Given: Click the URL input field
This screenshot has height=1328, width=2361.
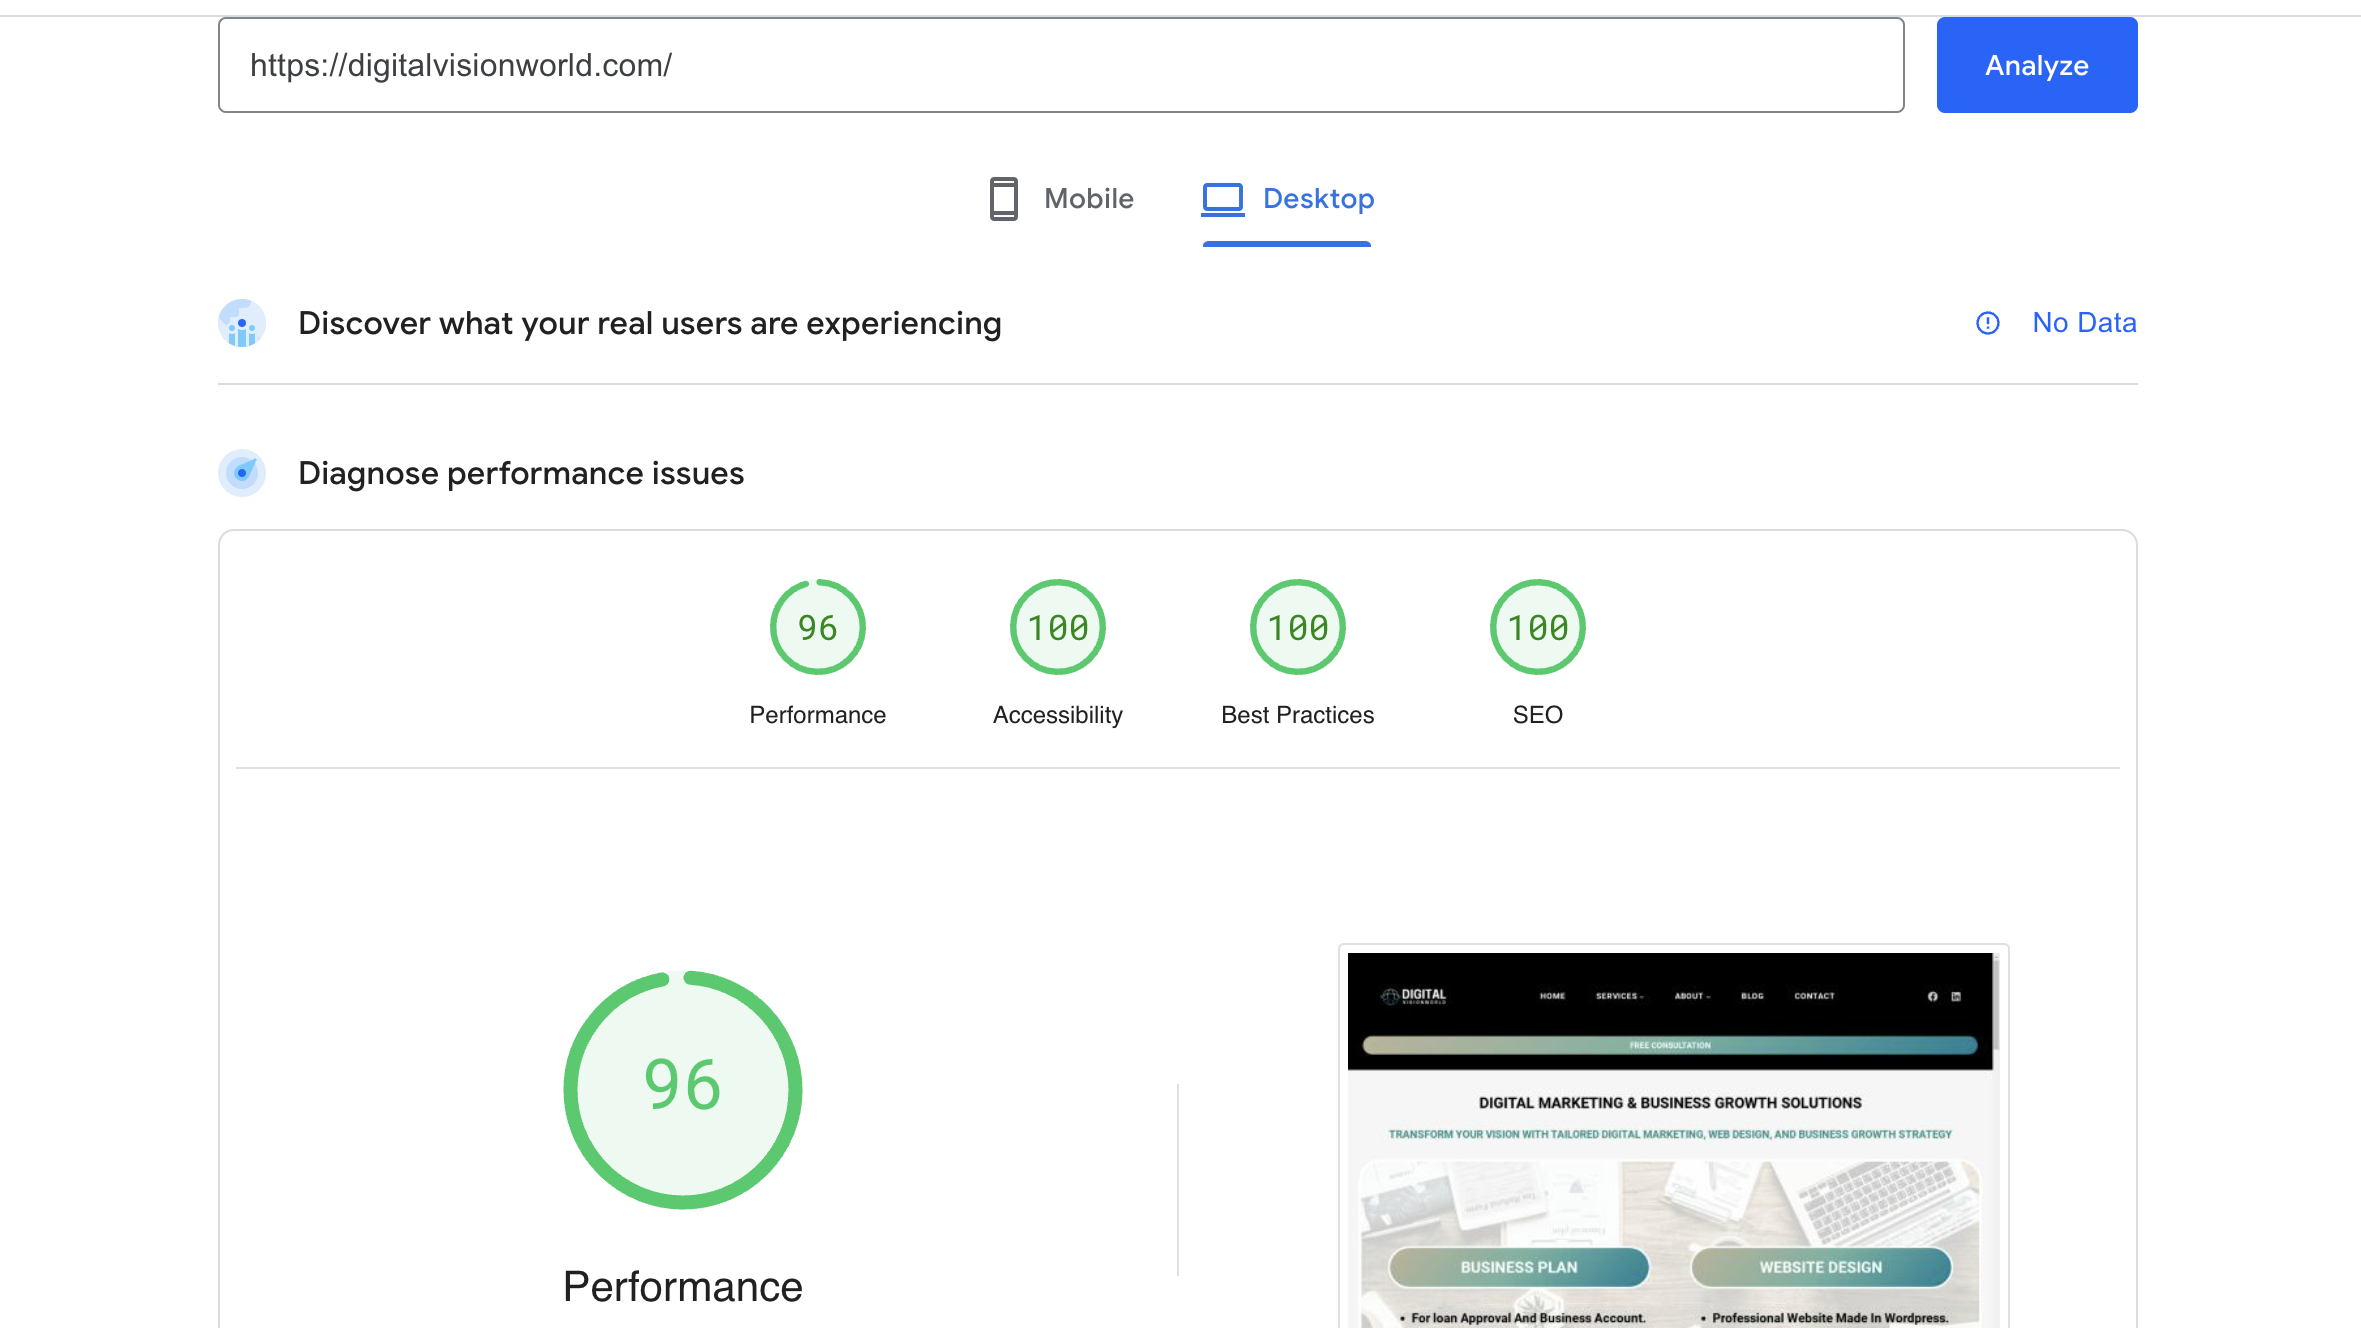Looking at the screenshot, I should tap(1062, 63).
